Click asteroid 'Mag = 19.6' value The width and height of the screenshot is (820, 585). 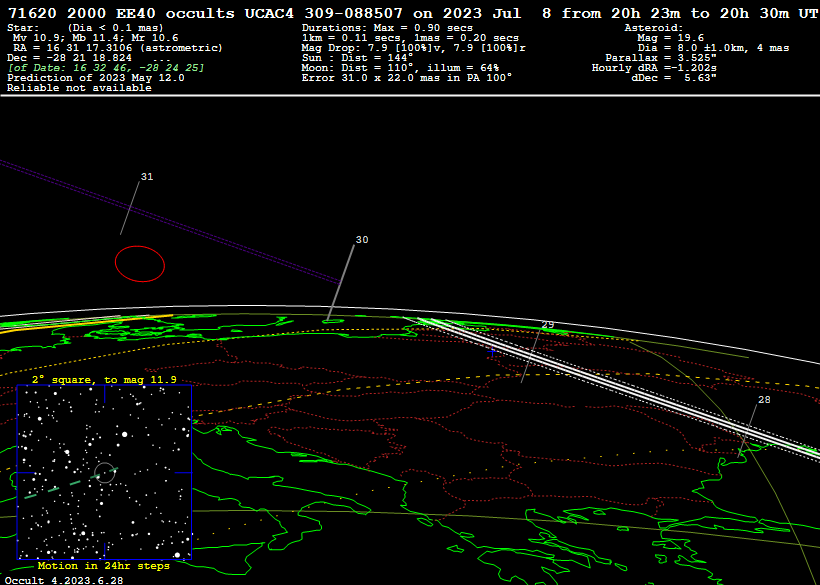coord(670,38)
